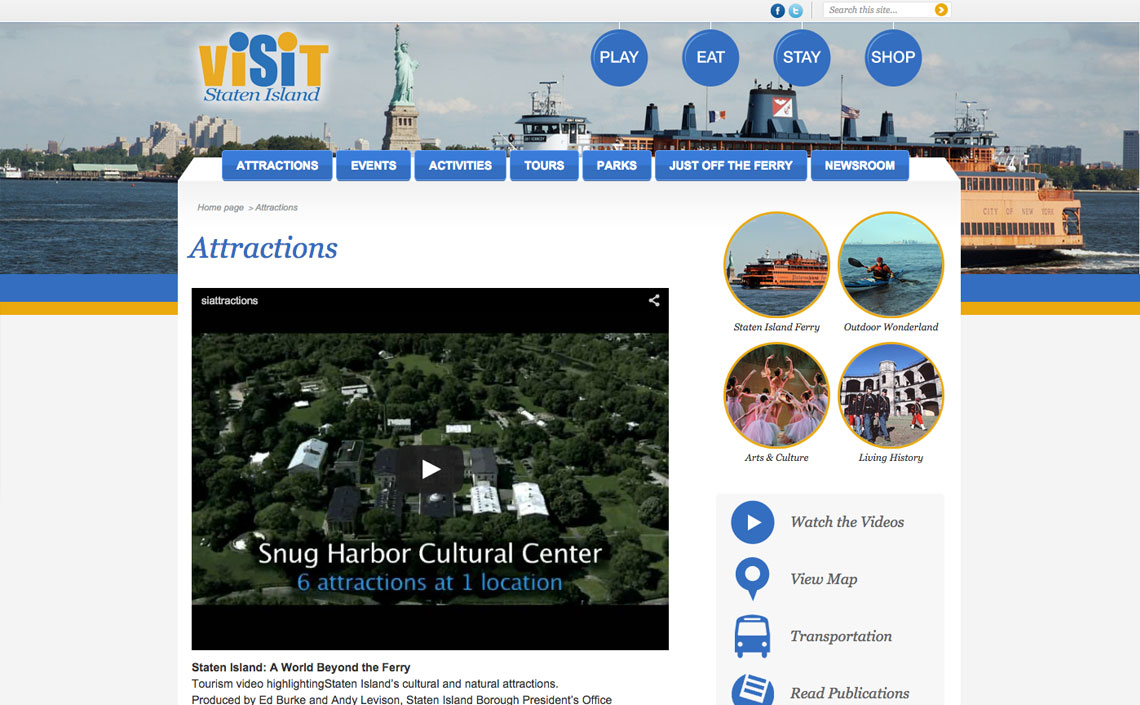Switch to the Events tab

(374, 166)
